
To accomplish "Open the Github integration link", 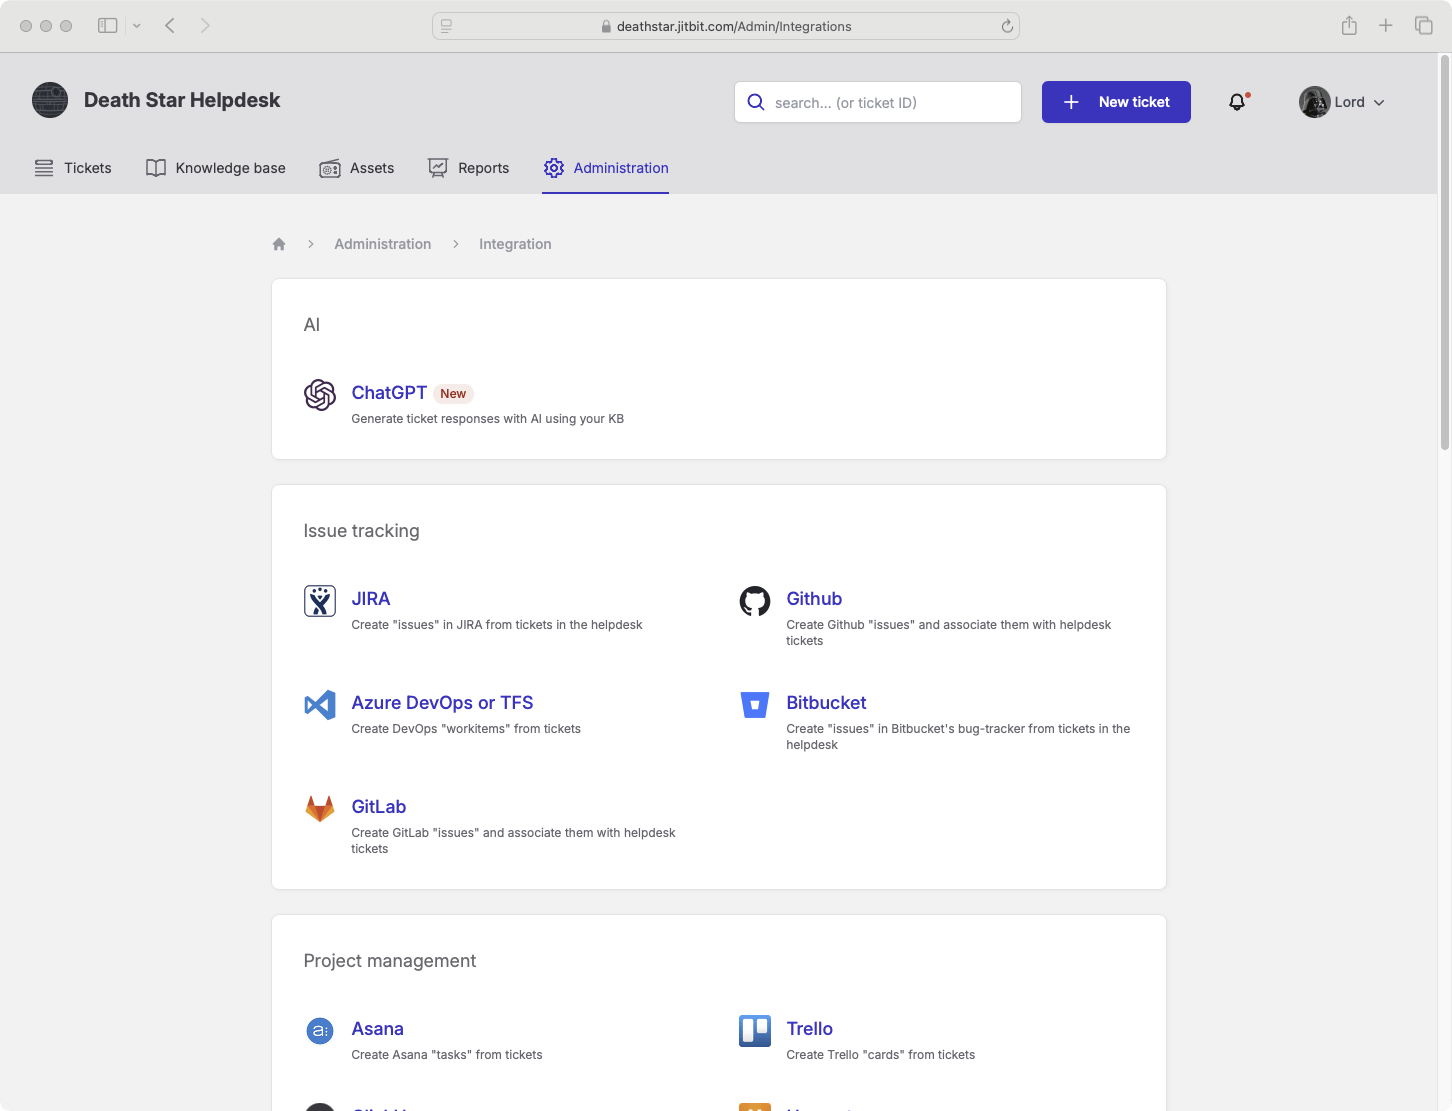I will (x=814, y=599).
